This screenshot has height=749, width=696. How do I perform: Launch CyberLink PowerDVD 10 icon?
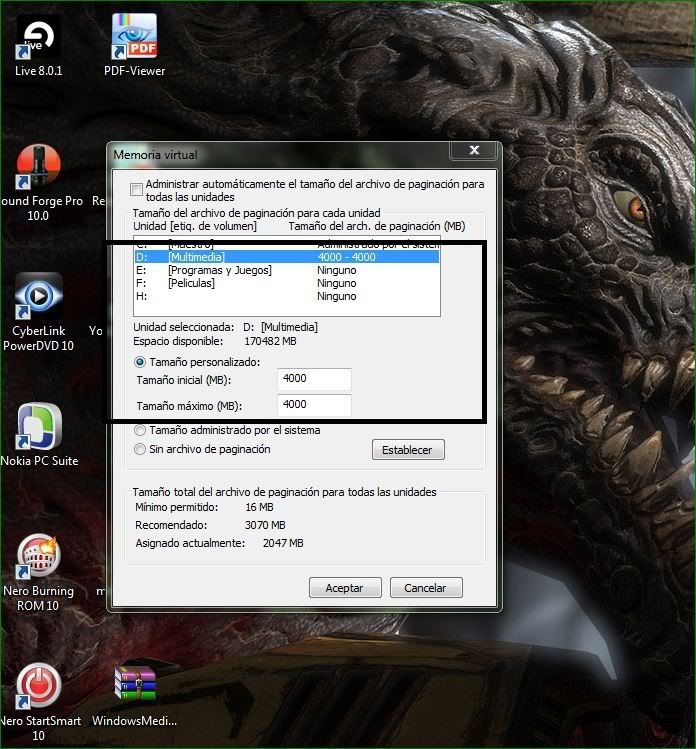coord(38,312)
